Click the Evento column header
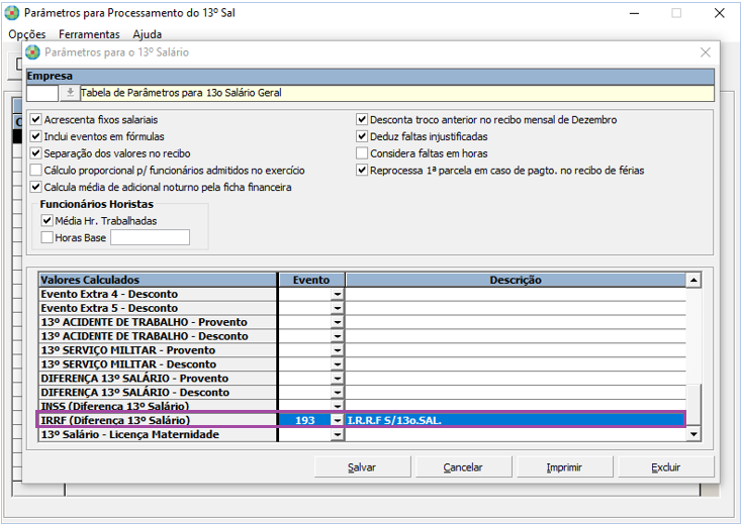744x528 pixels. [x=311, y=280]
